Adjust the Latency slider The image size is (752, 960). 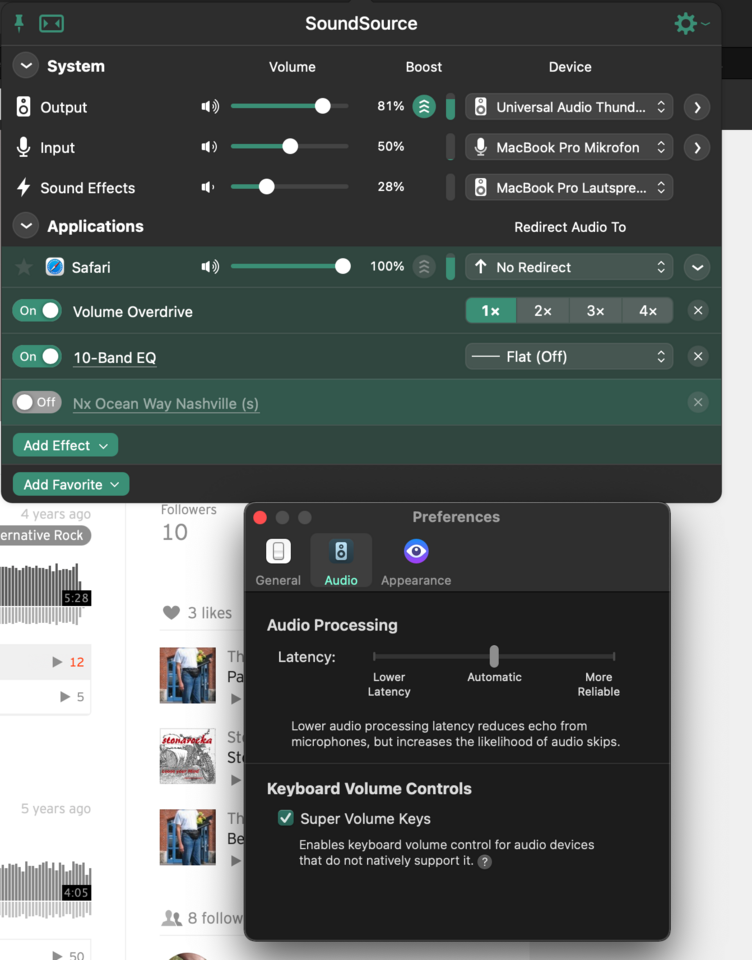pos(494,656)
